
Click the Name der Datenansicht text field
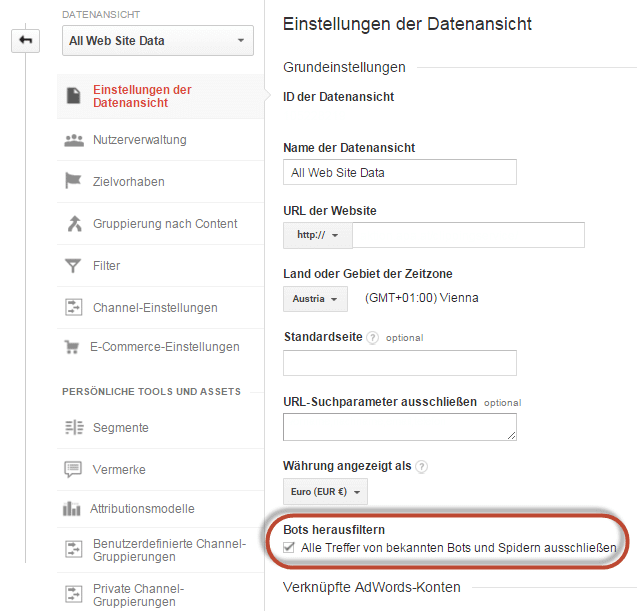coord(400,172)
